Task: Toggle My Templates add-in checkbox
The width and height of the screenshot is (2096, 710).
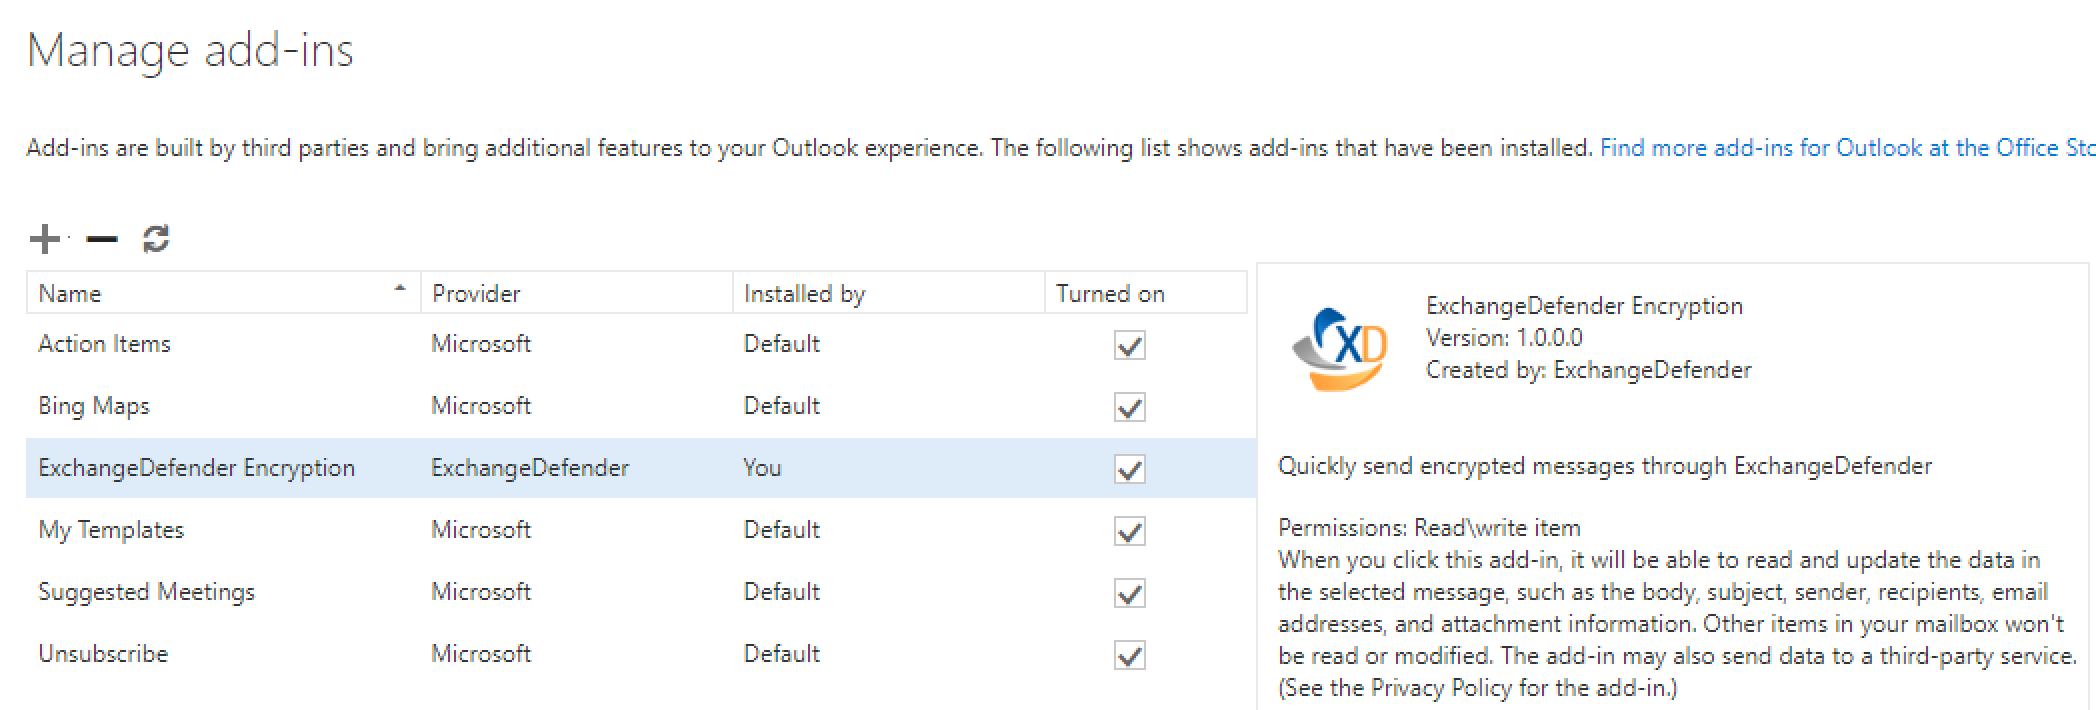Action: (x=1129, y=532)
